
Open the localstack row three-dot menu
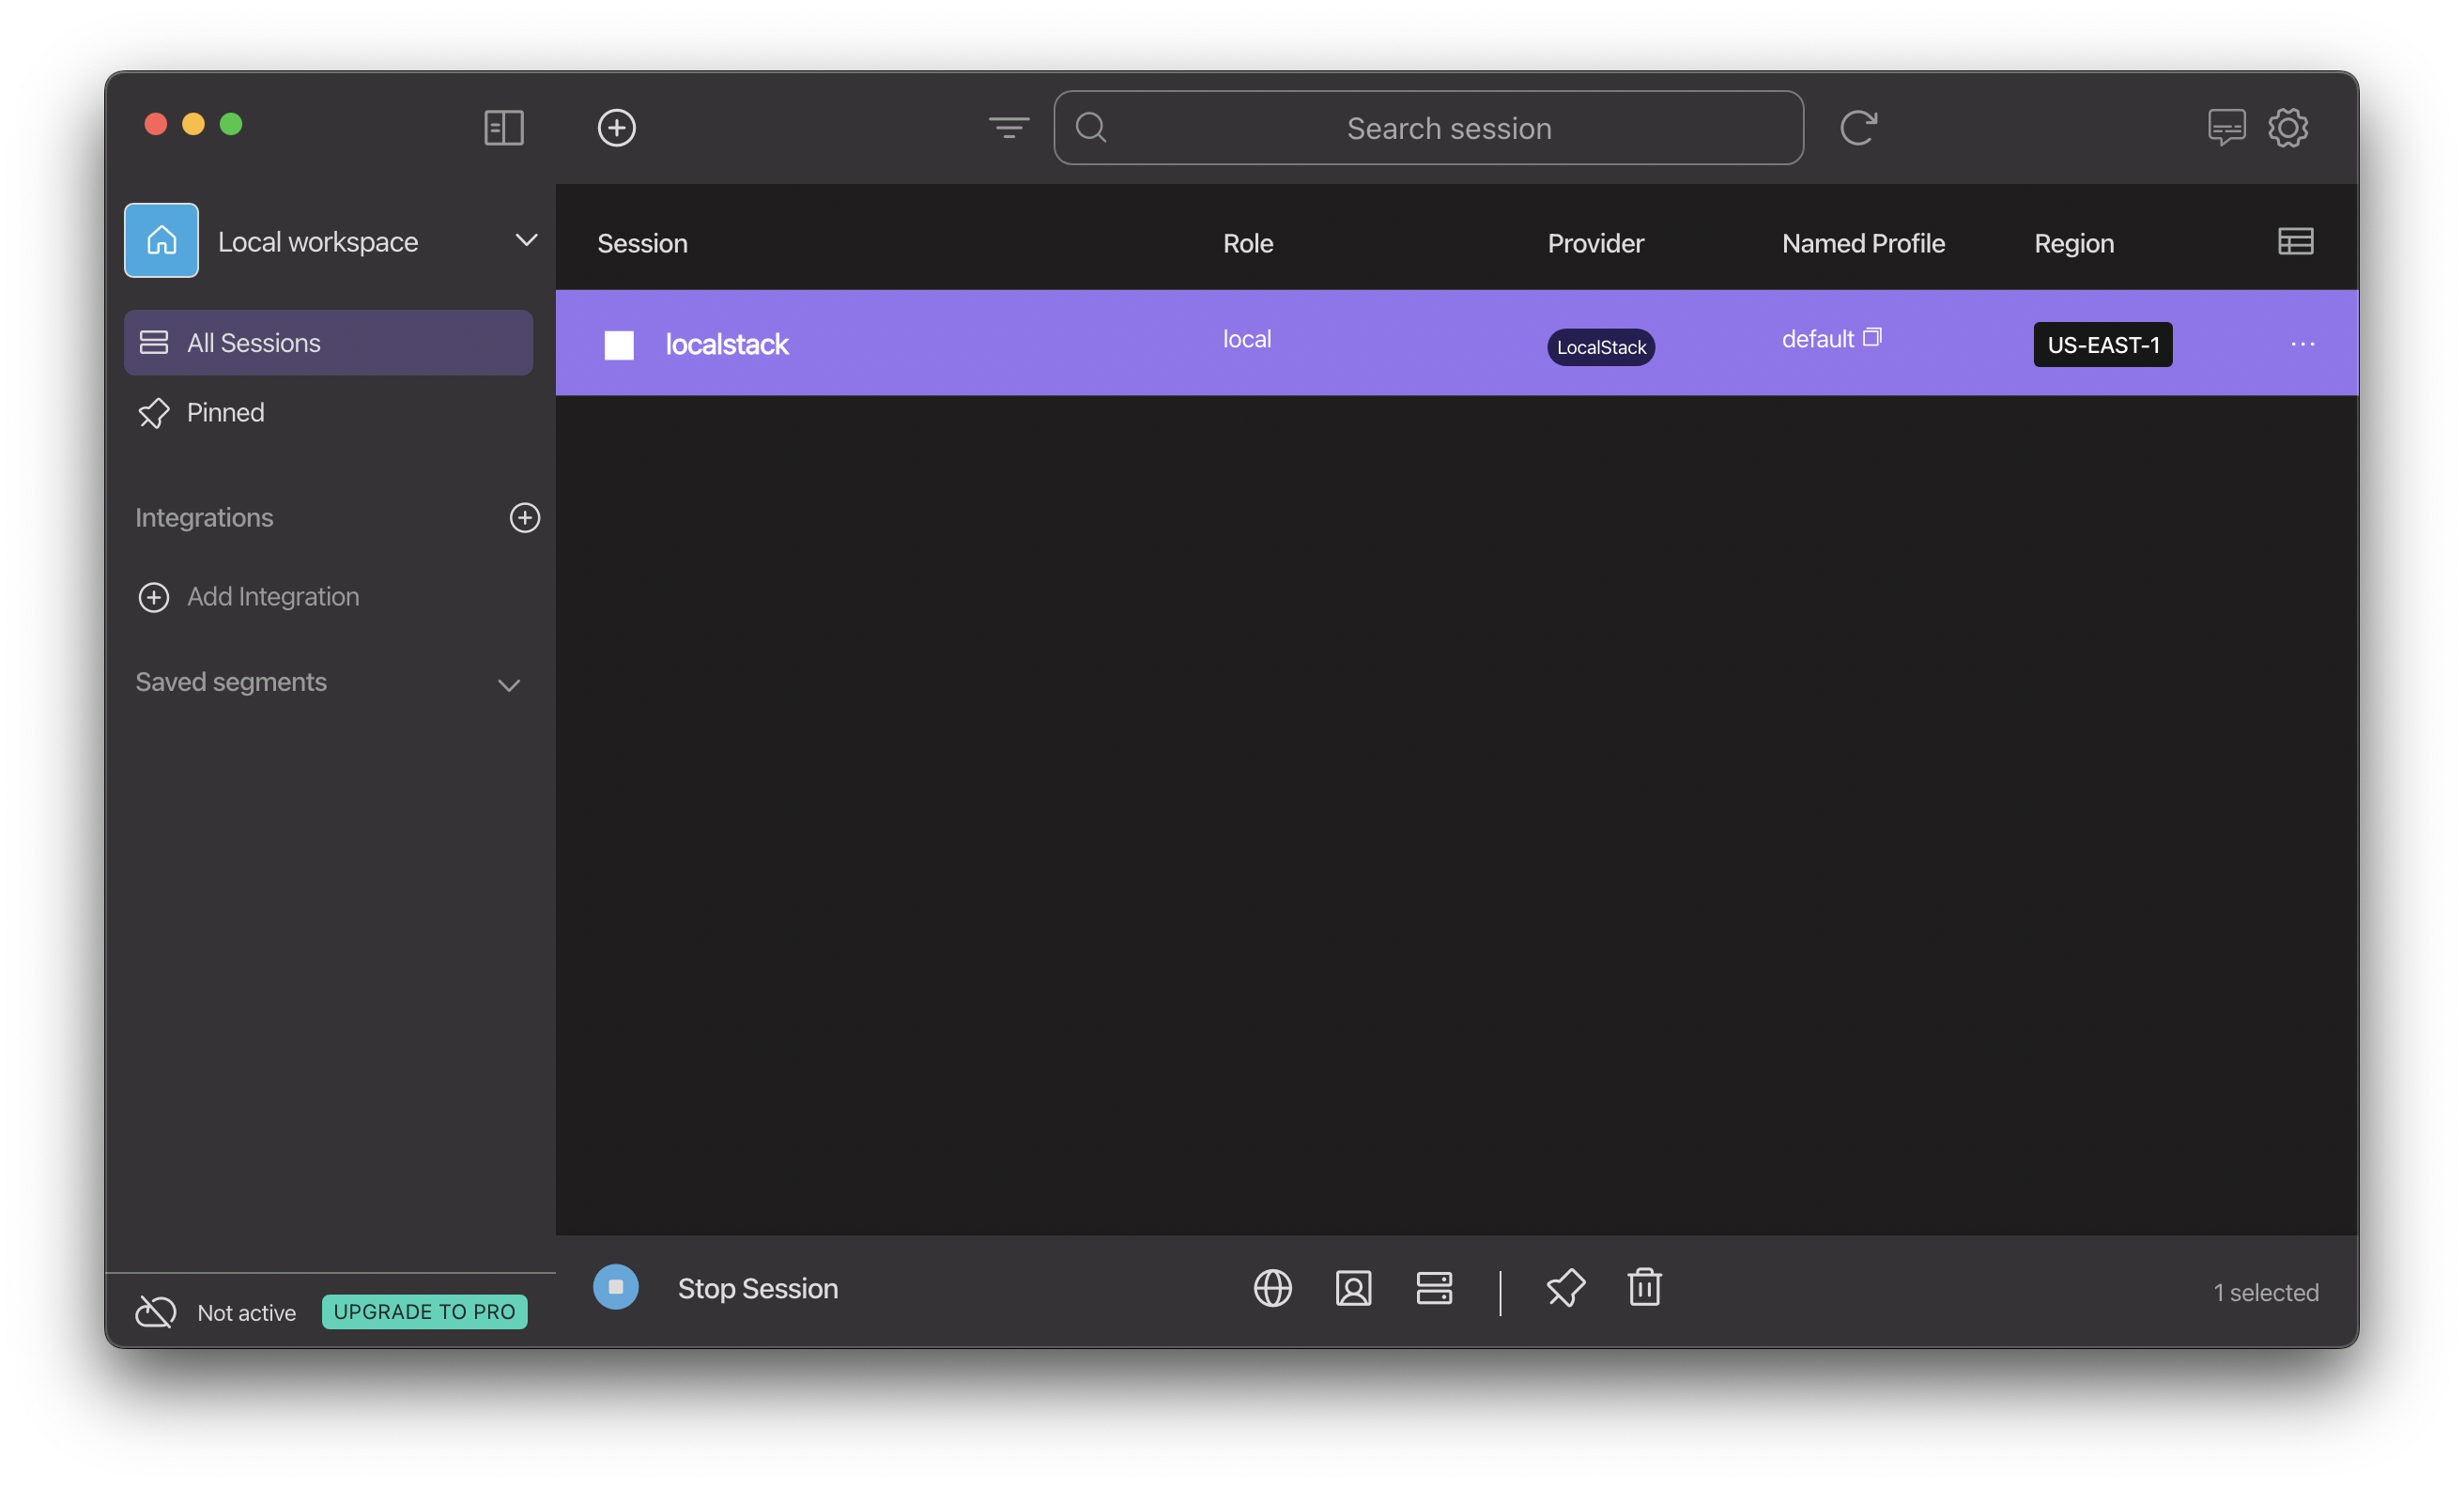(x=2302, y=344)
